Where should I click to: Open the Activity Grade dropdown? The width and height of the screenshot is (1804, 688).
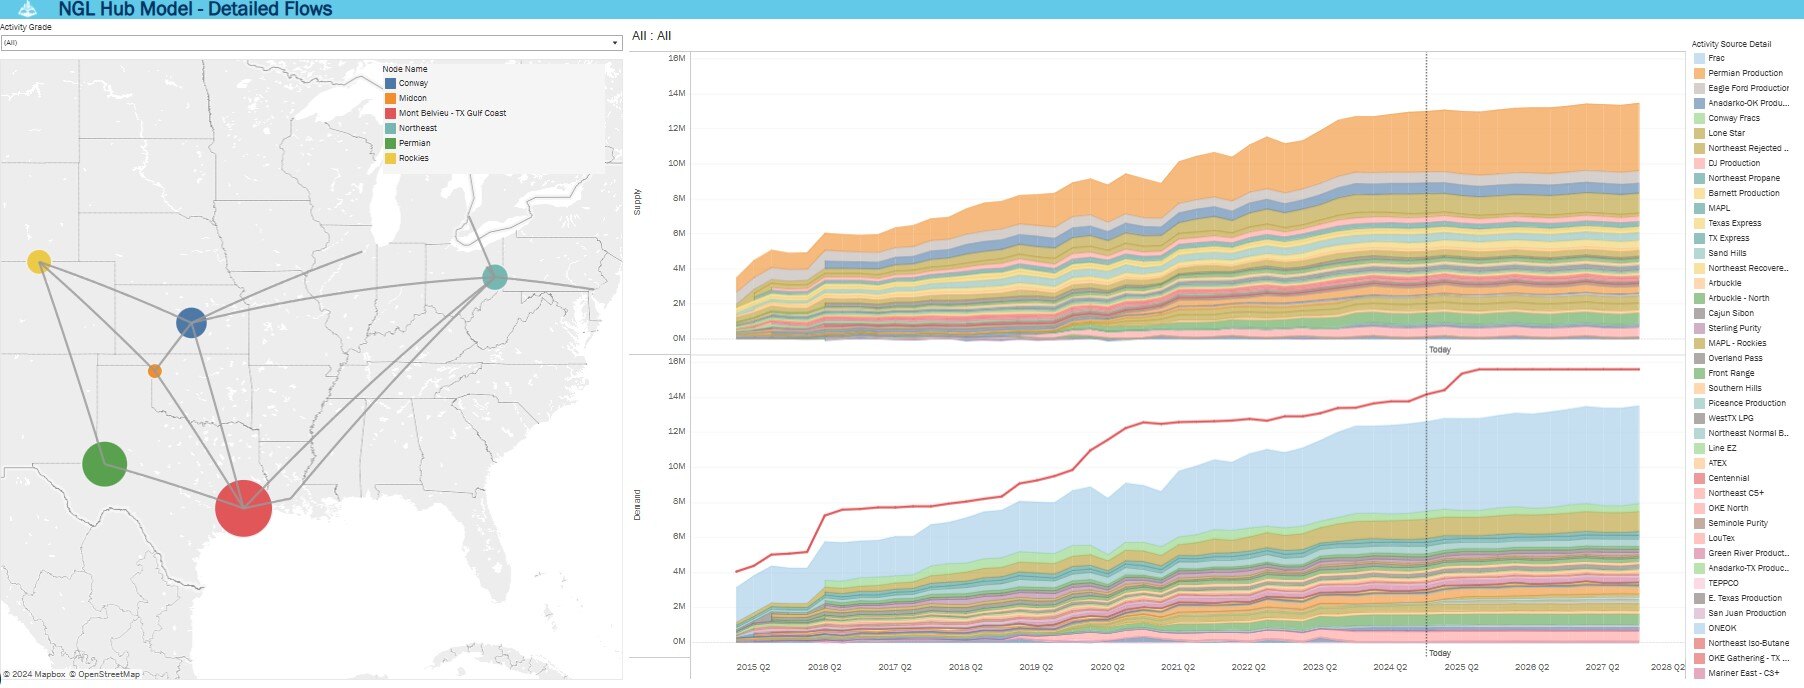point(311,43)
